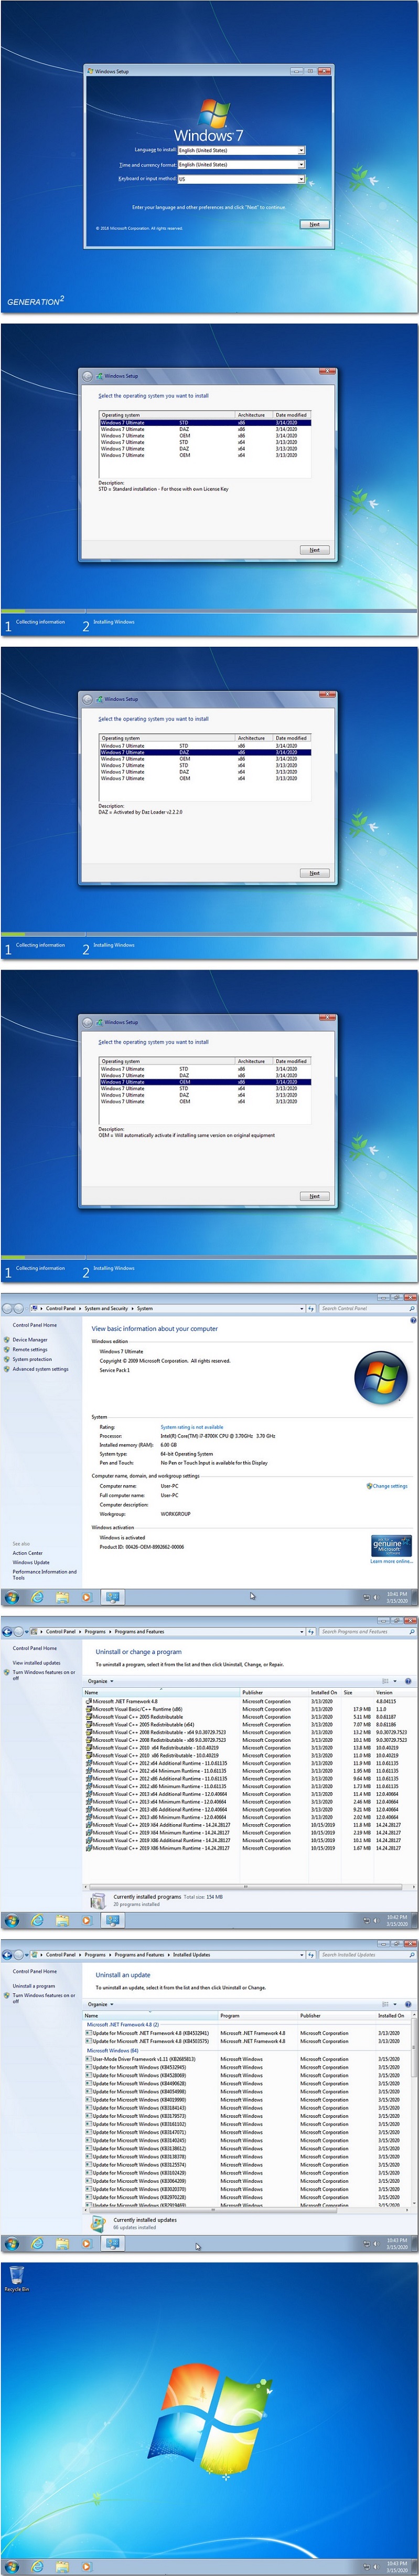Screen dimensions: 419x2576
Task: Click System and Security breadcrumb
Action: pyautogui.click(x=106, y=1308)
